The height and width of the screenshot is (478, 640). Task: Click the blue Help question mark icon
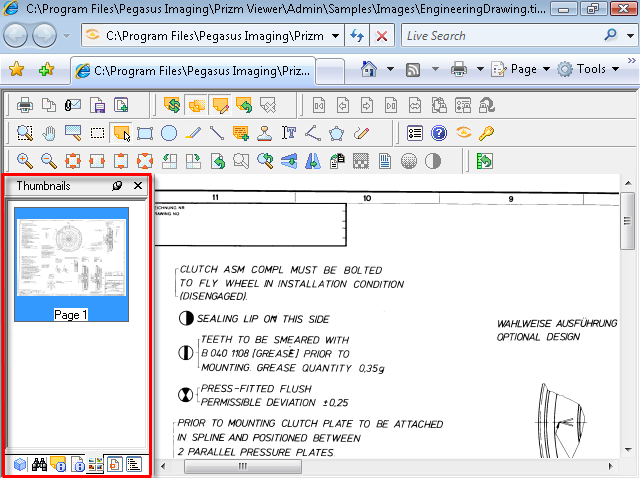pyautogui.click(x=438, y=133)
